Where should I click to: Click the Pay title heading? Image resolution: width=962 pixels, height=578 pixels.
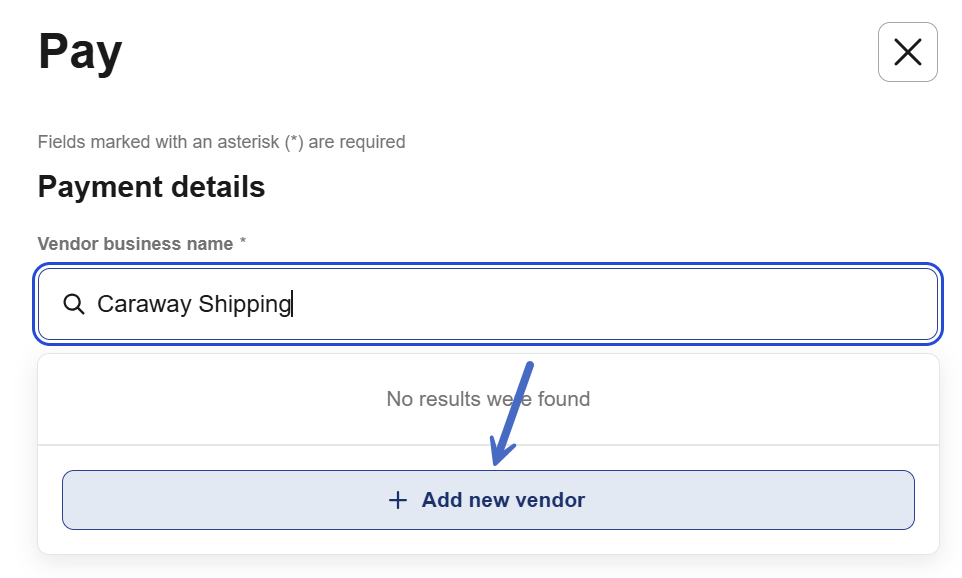[x=80, y=52]
